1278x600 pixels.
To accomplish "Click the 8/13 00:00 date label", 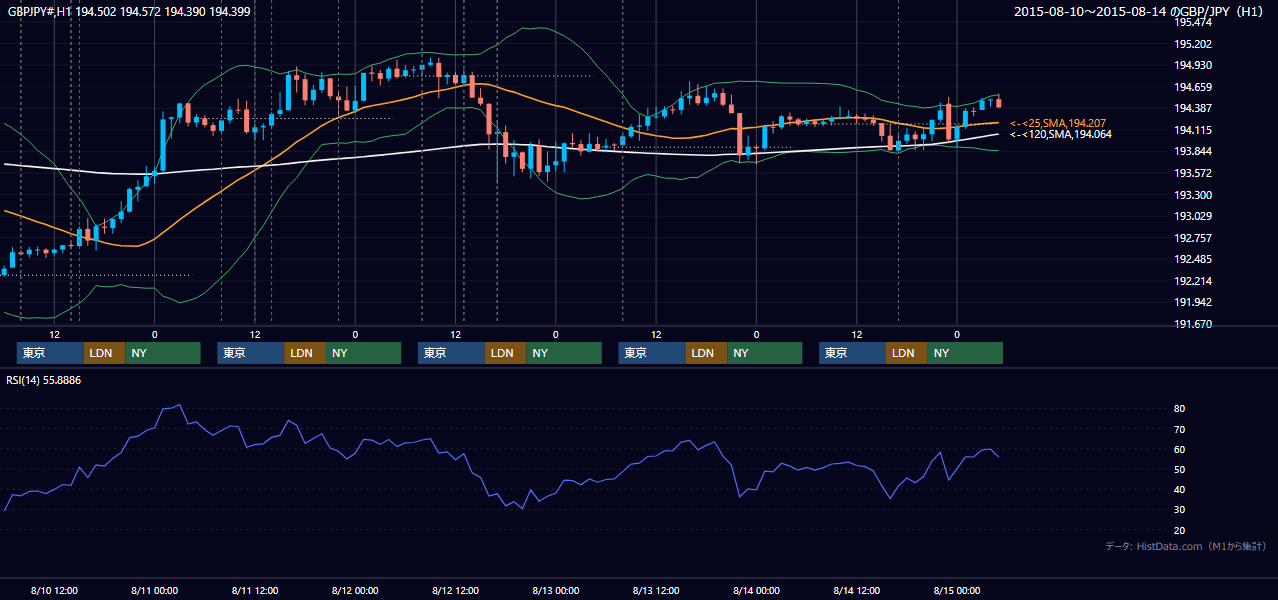I will 556,590.
